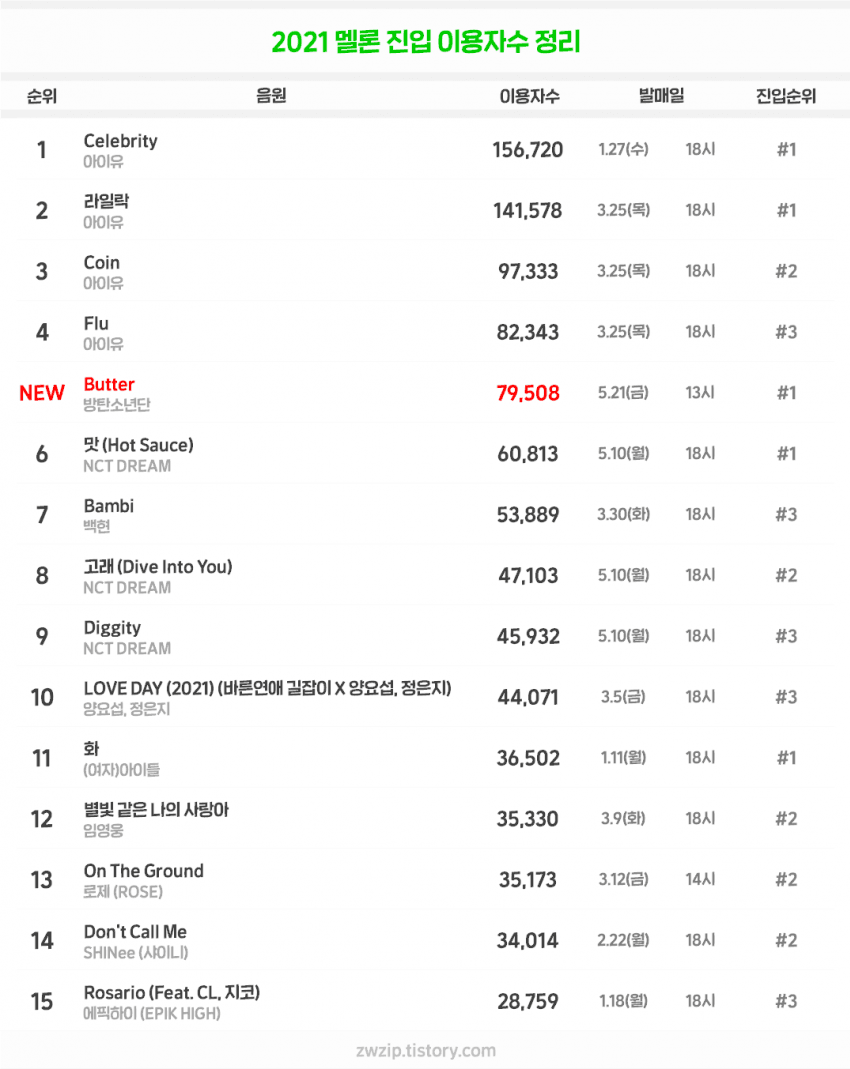This screenshot has height=1069, width=850.
Task: Select the 맛 (Hot Sauce) title
Action: coord(138,445)
